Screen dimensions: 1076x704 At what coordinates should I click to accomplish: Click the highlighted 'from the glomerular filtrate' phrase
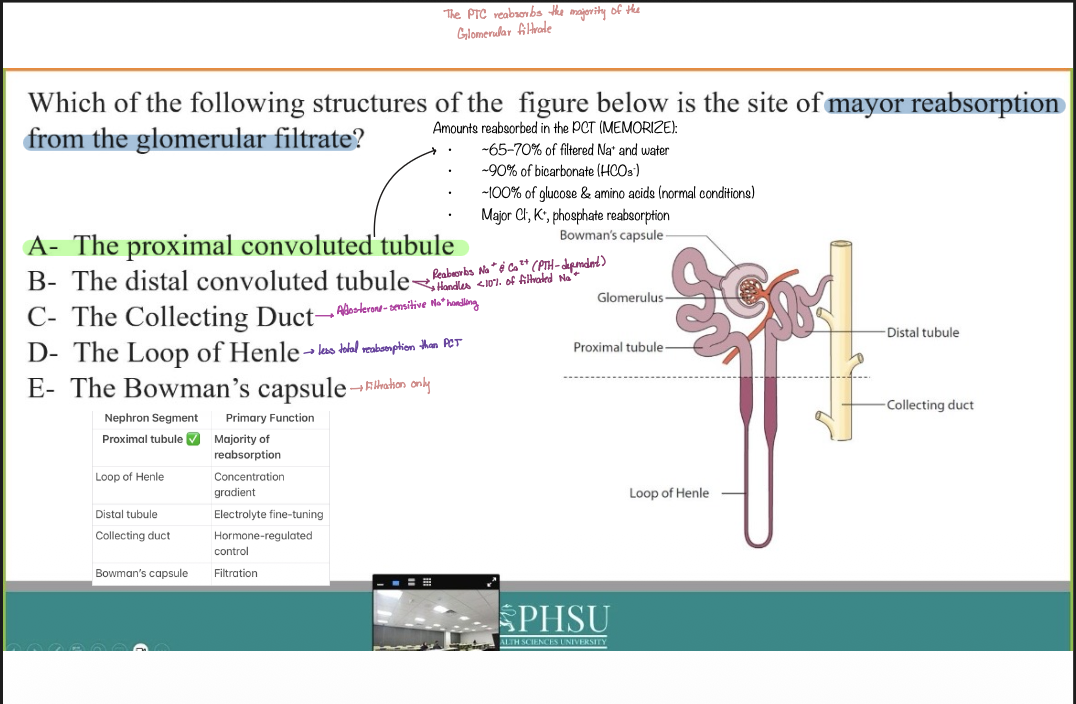(190, 139)
